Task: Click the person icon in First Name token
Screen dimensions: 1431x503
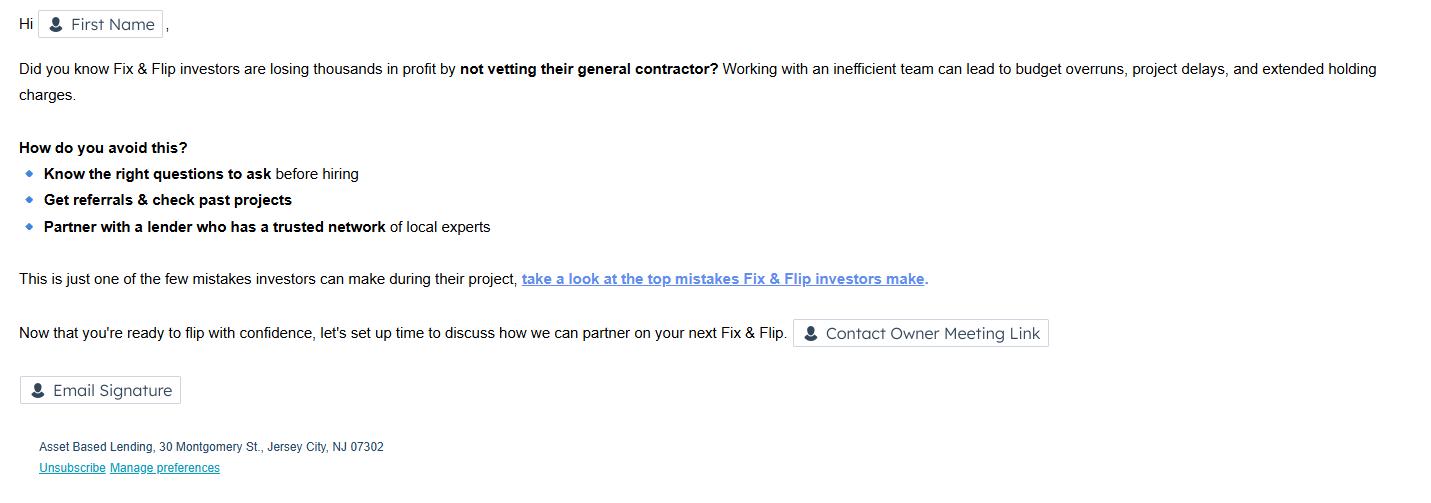Action: click(x=56, y=25)
